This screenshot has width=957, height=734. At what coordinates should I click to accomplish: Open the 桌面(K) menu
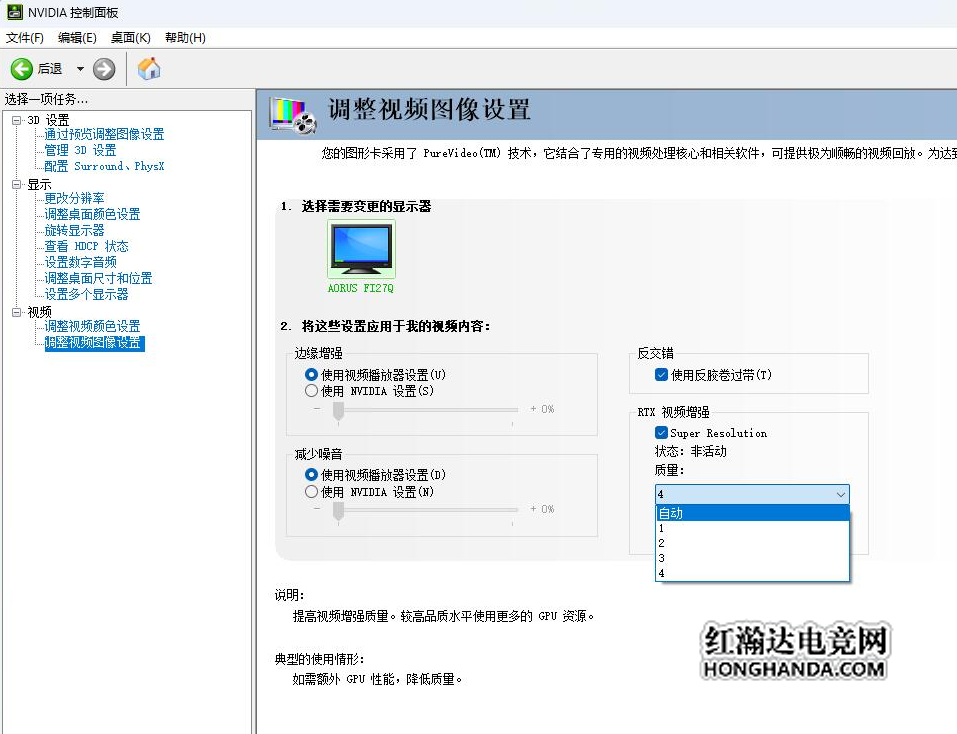130,38
